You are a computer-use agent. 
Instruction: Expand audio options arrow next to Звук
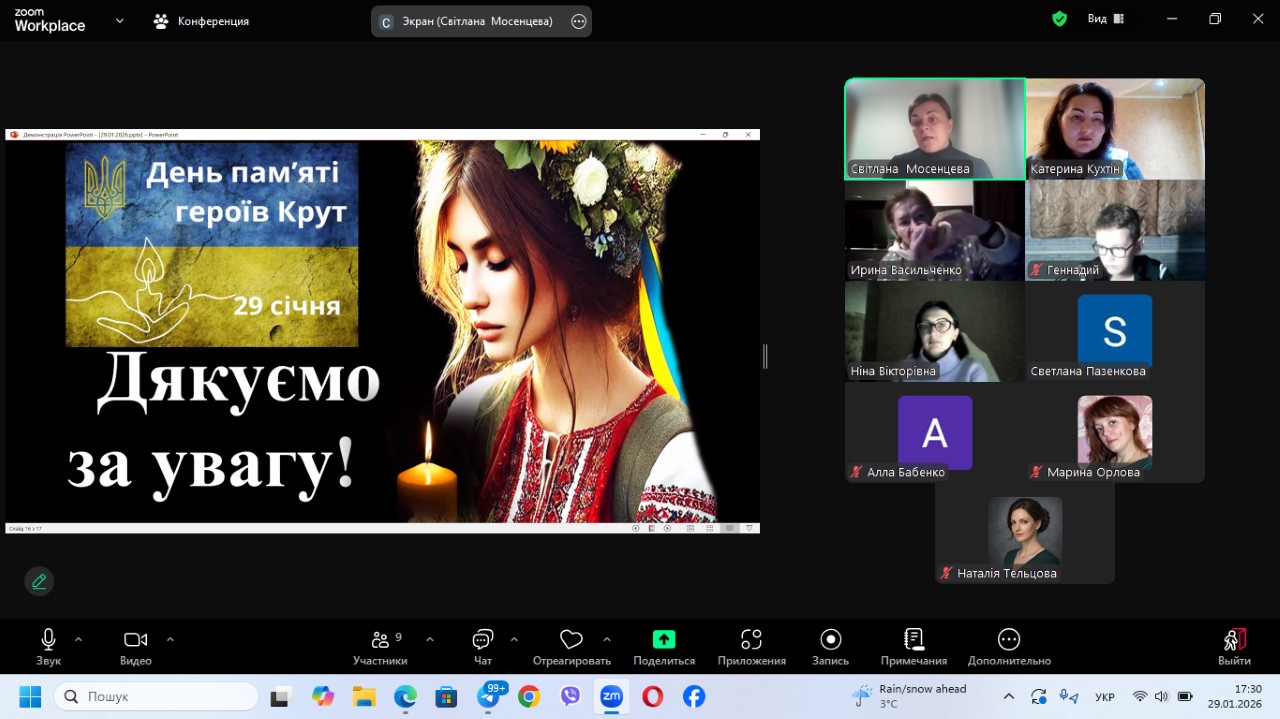point(79,639)
